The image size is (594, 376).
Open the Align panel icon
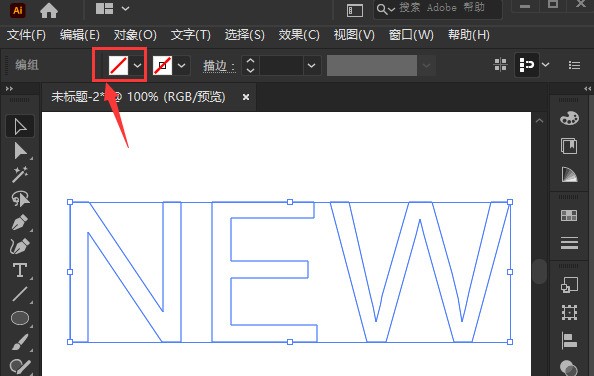point(569,340)
